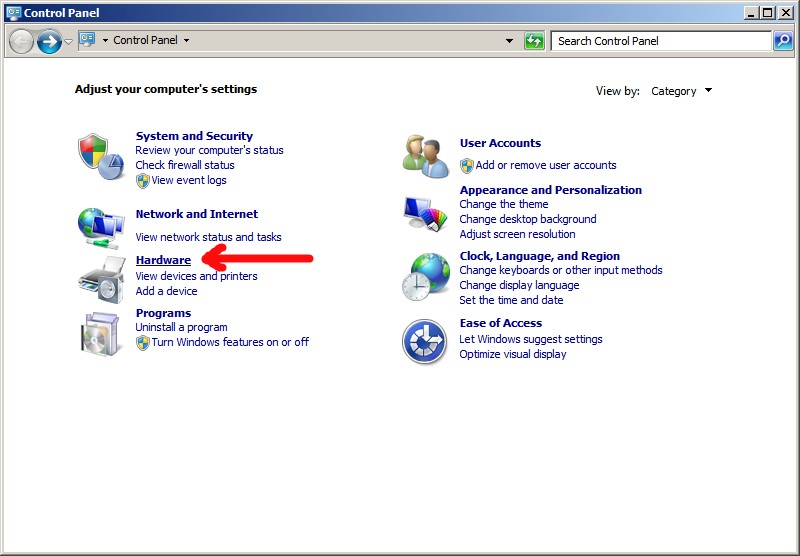
Task: Go forward with the blue arrow button
Action: pyautogui.click(x=49, y=41)
